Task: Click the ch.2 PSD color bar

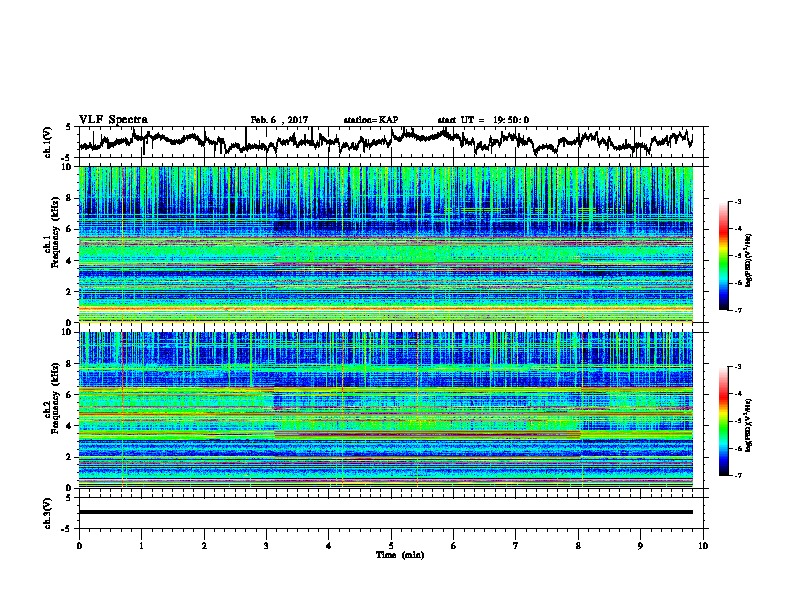Action: [x=723, y=421]
